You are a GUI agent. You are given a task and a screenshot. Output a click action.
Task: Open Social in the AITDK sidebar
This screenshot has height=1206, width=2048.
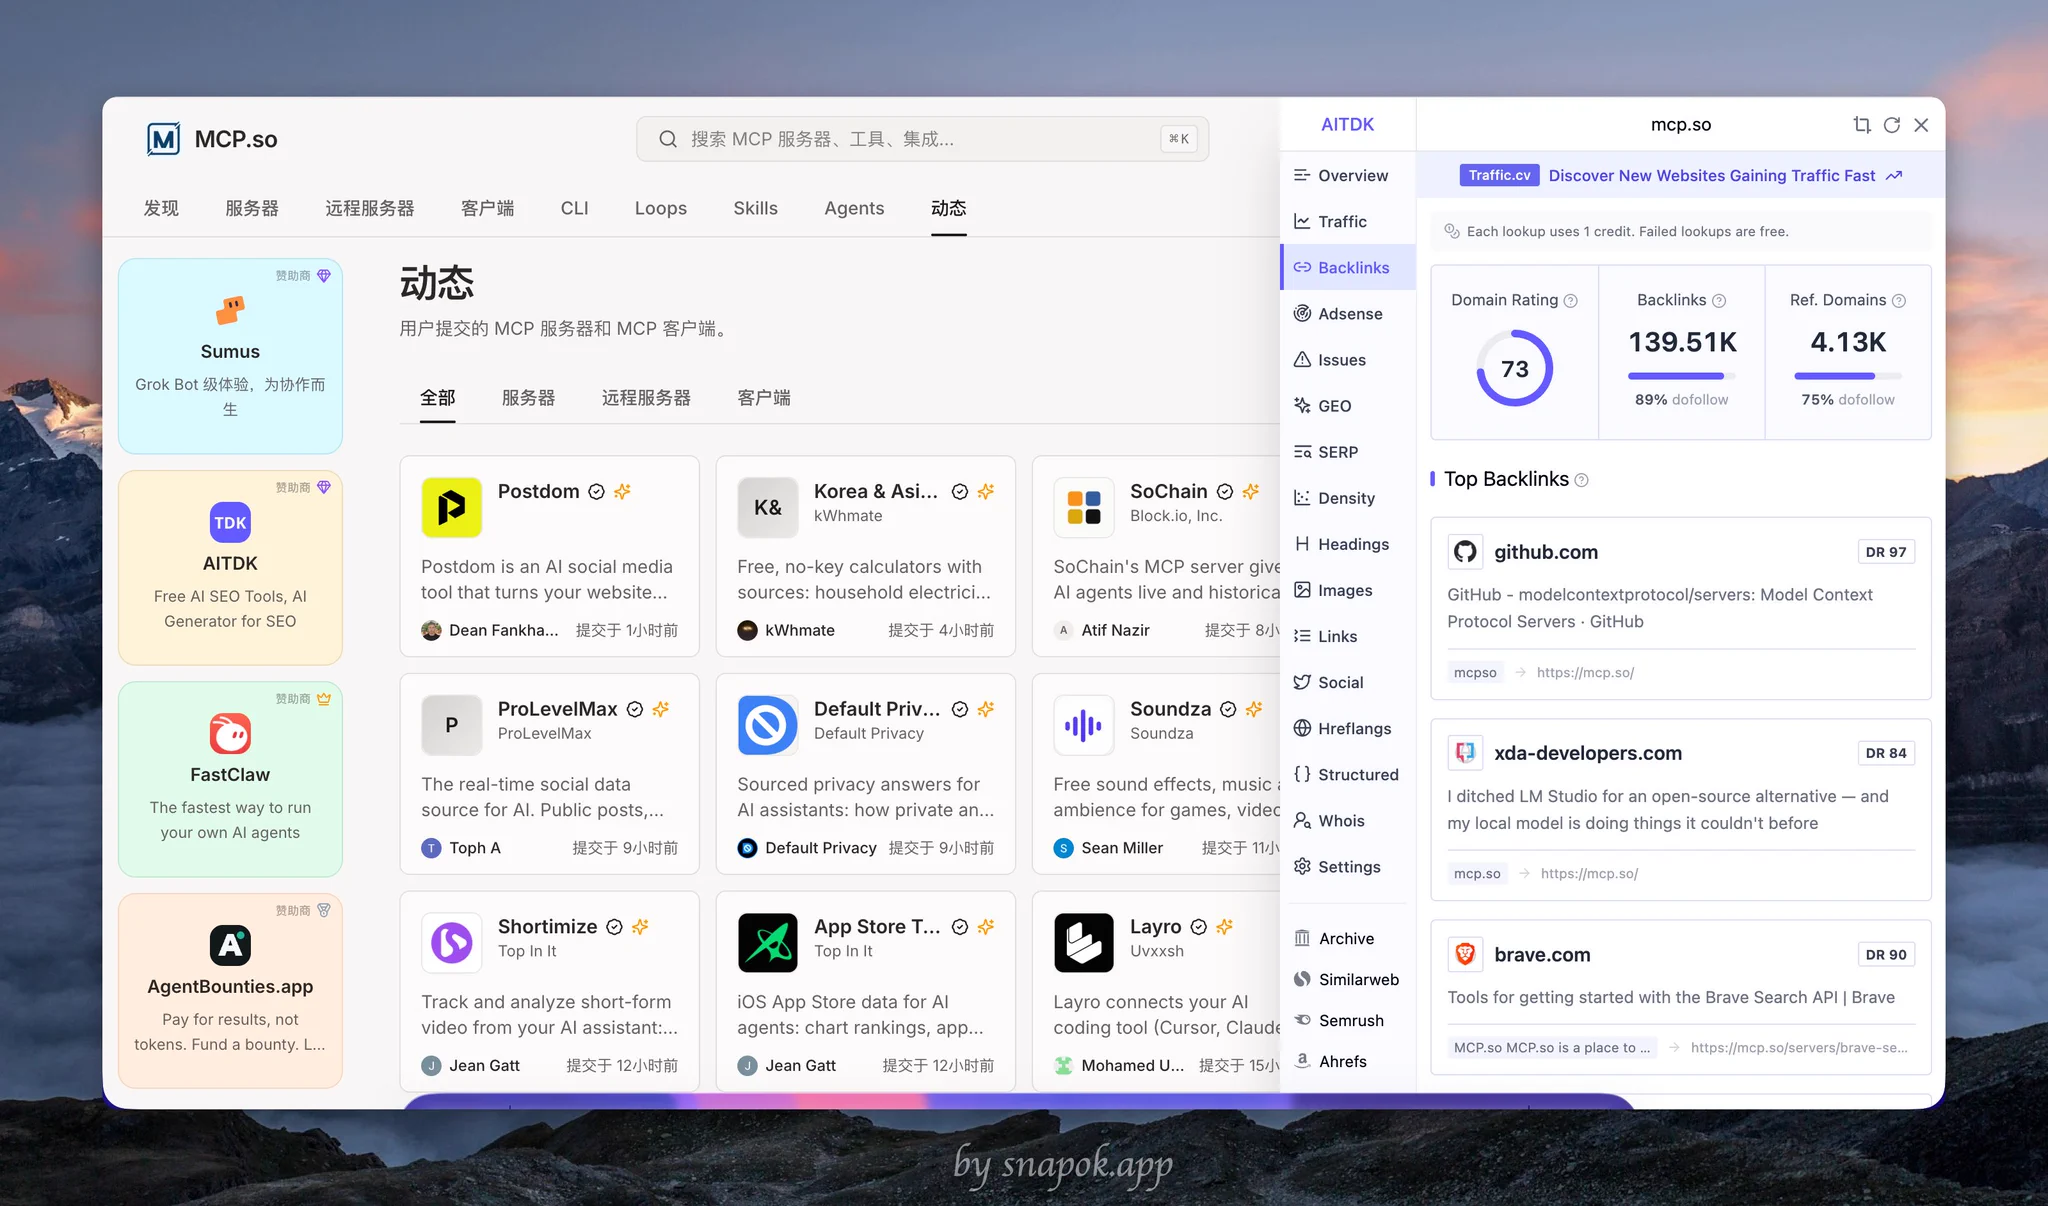[1347, 681]
